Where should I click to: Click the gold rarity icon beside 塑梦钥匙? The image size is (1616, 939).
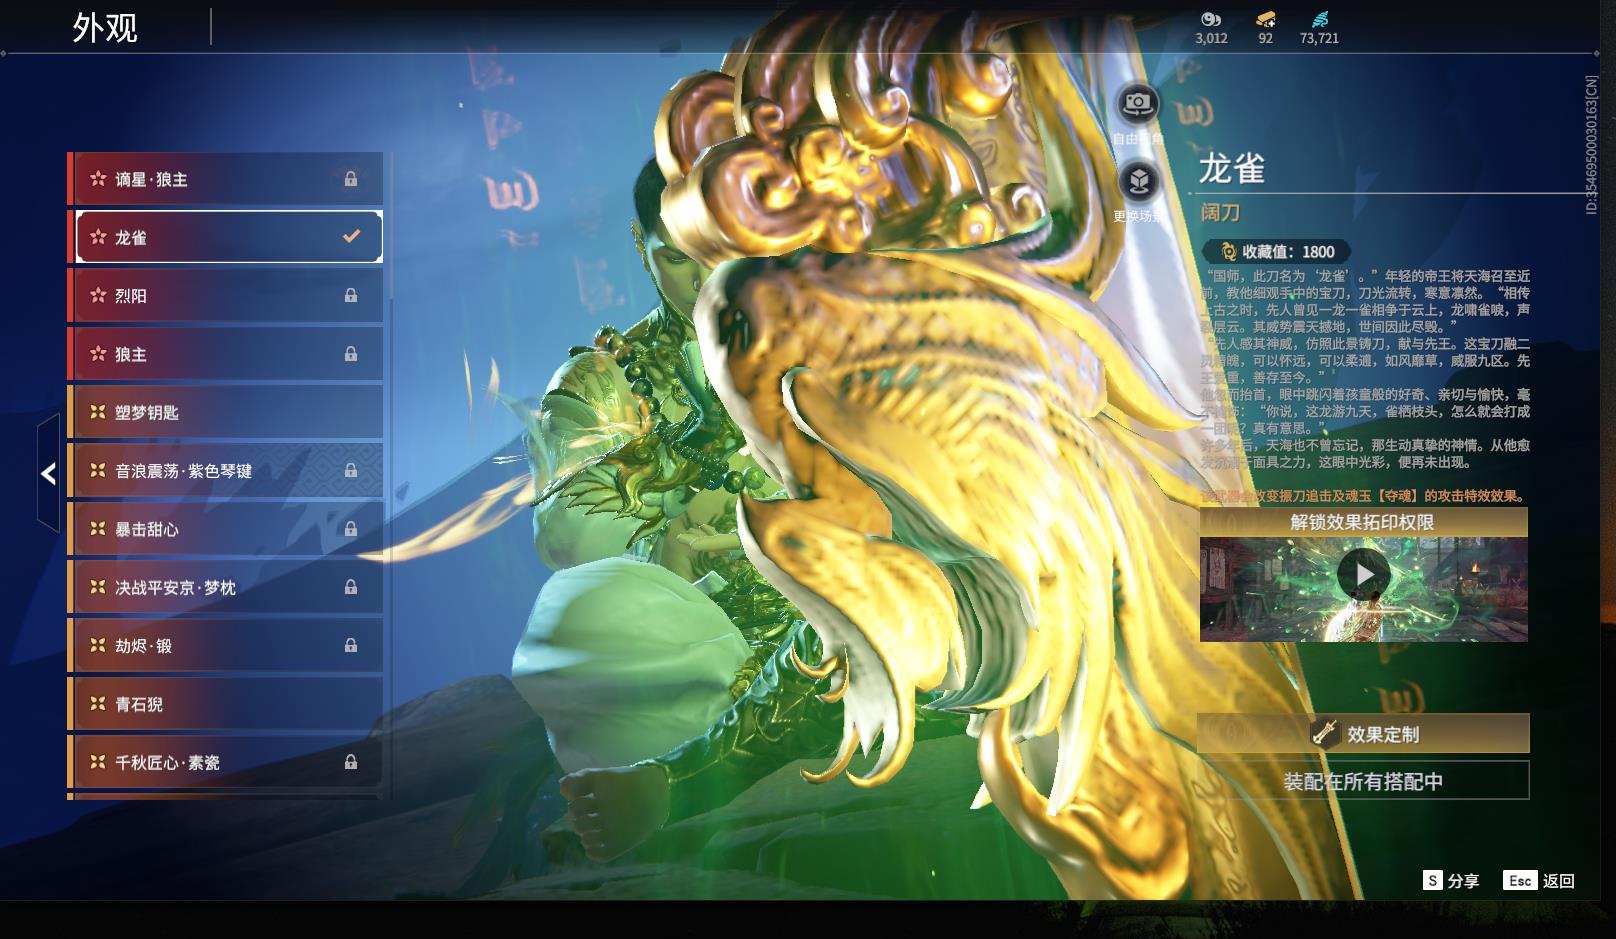[x=98, y=412]
